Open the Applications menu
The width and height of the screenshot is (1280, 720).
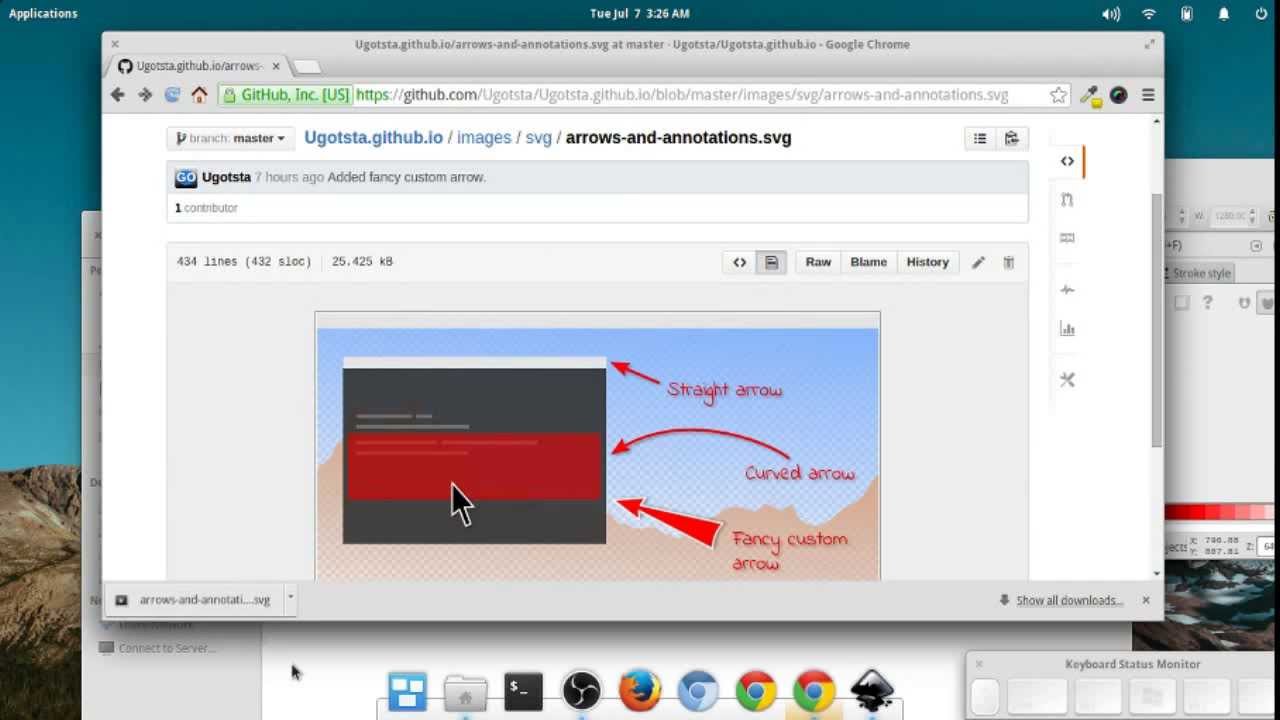[x=43, y=13]
